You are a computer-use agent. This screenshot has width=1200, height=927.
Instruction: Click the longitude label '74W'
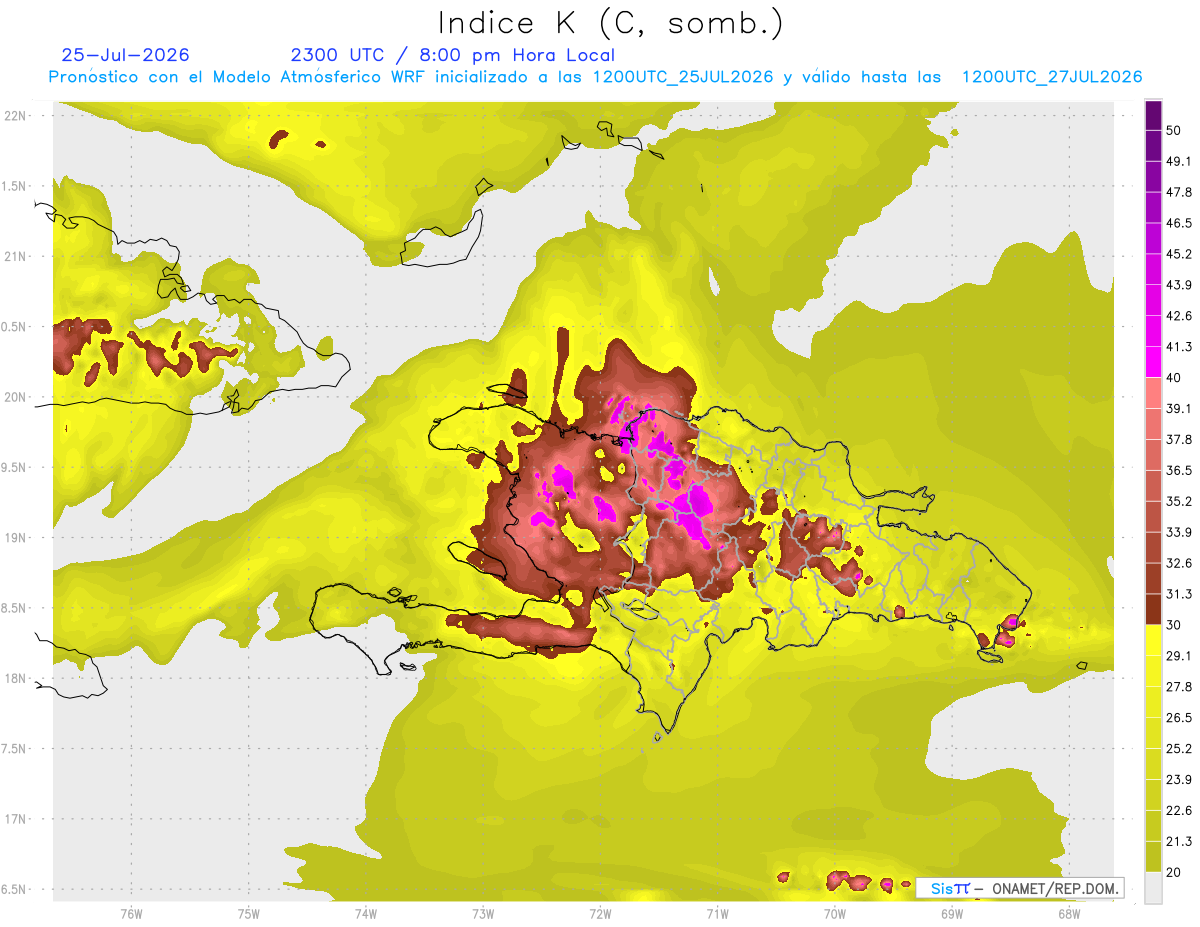[366, 913]
